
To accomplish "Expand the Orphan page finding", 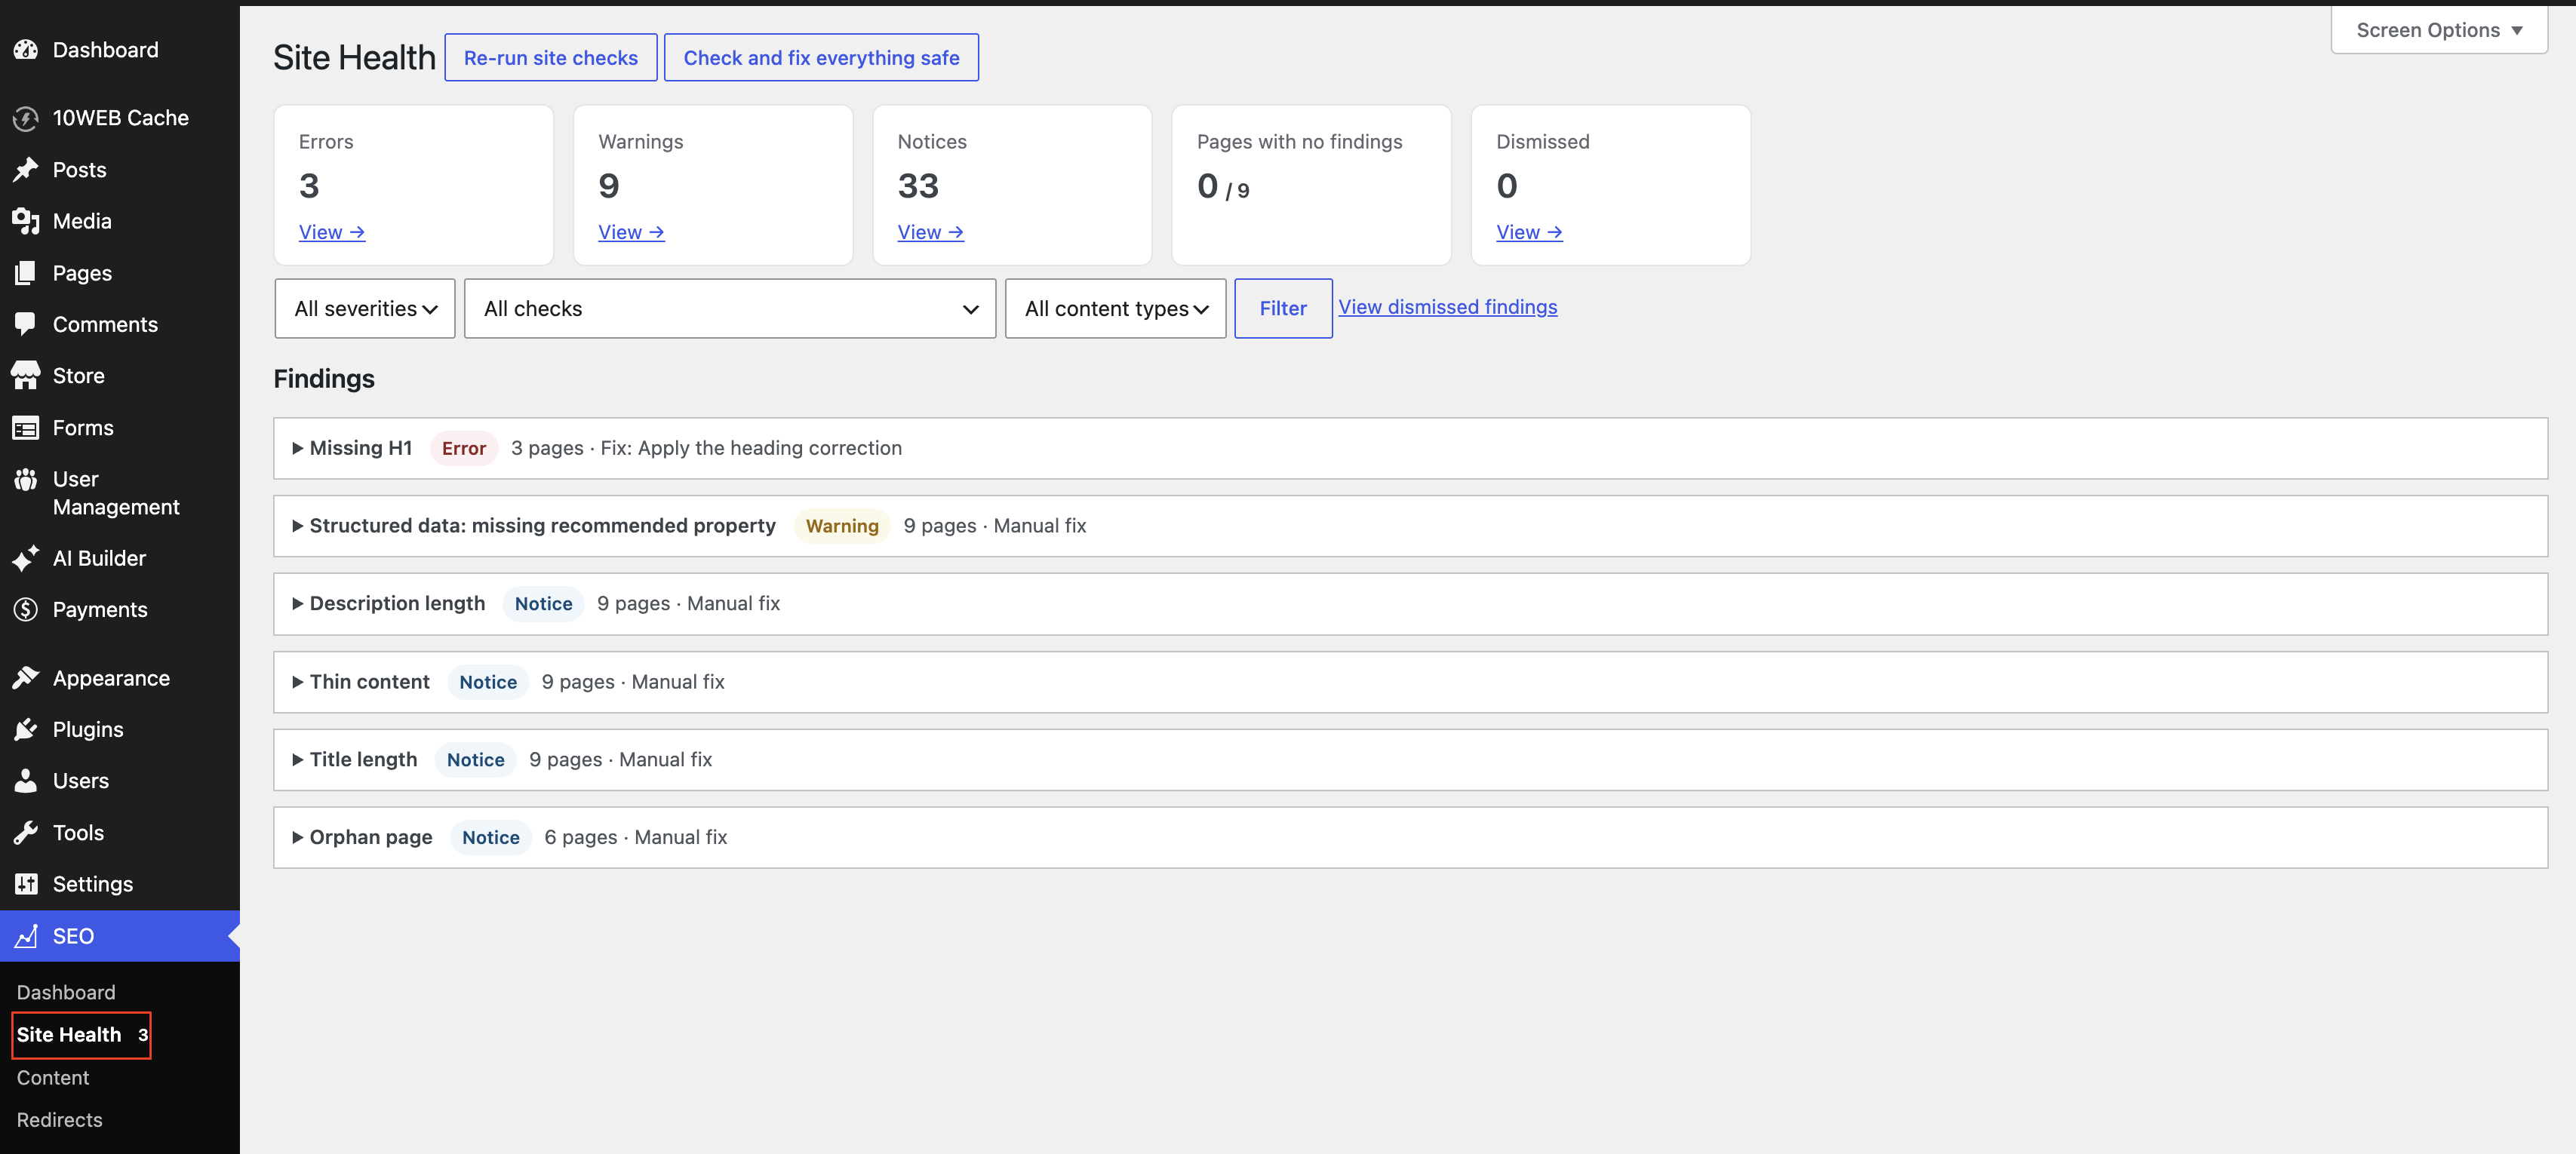I will click(x=1410, y=838).
